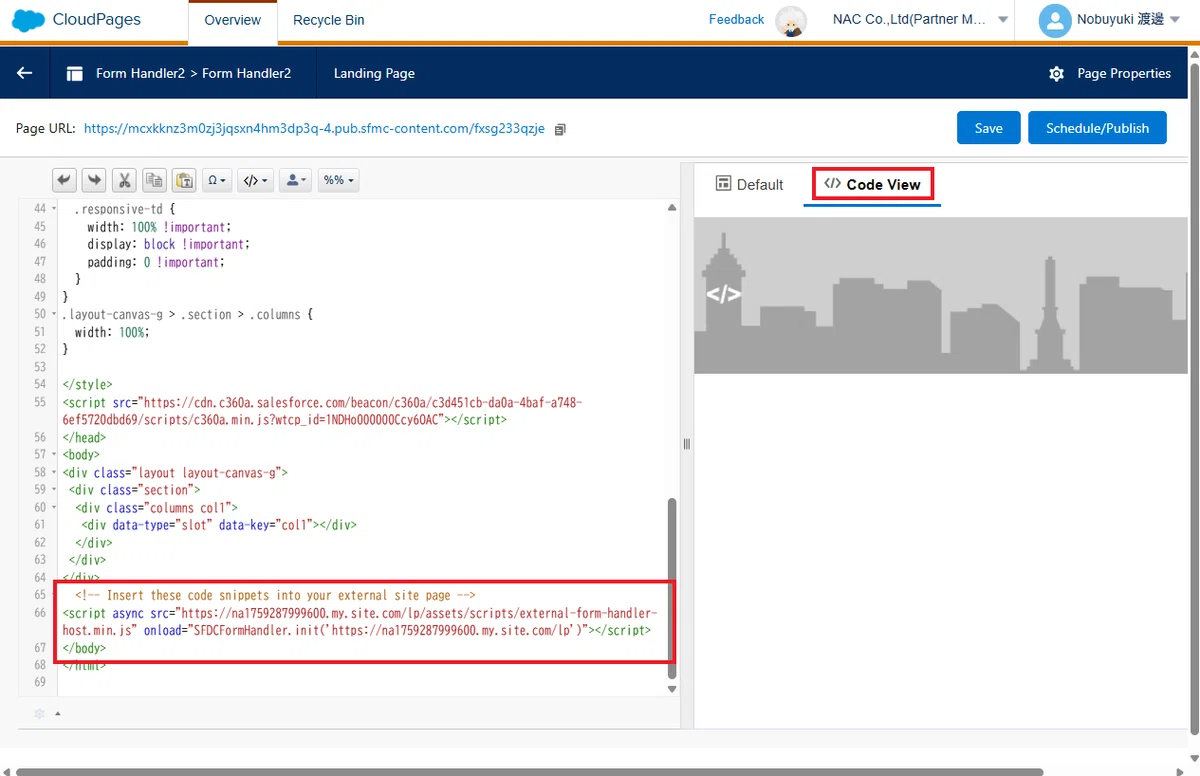
Task: Click the data-key="col1" slot line
Action: [219, 524]
